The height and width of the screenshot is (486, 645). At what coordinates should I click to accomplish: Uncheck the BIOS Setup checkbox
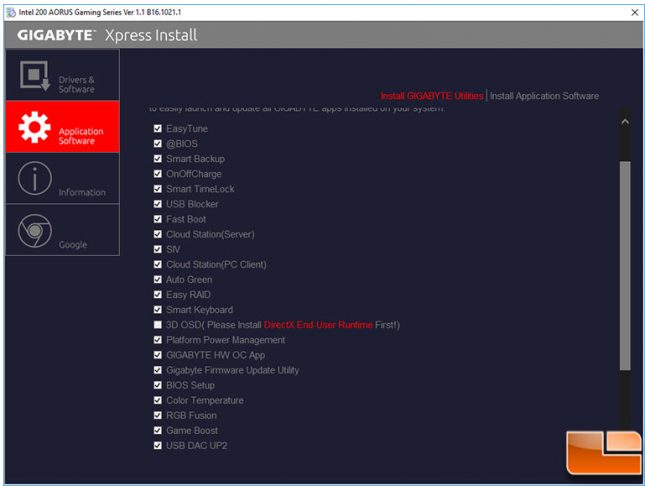158,385
